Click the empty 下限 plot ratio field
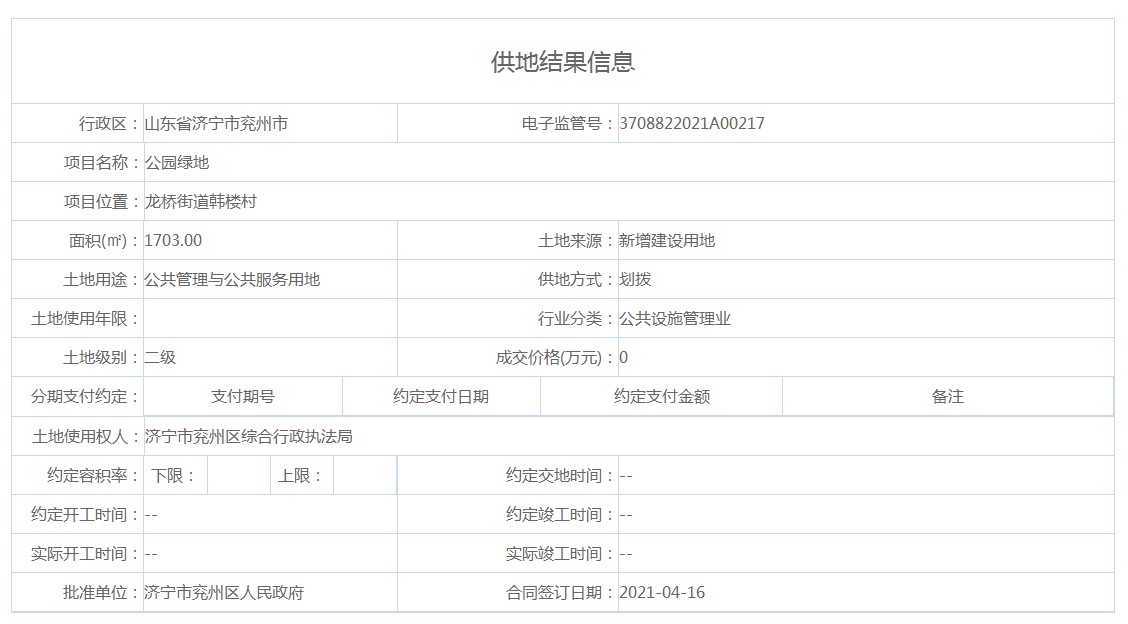 (x=238, y=476)
